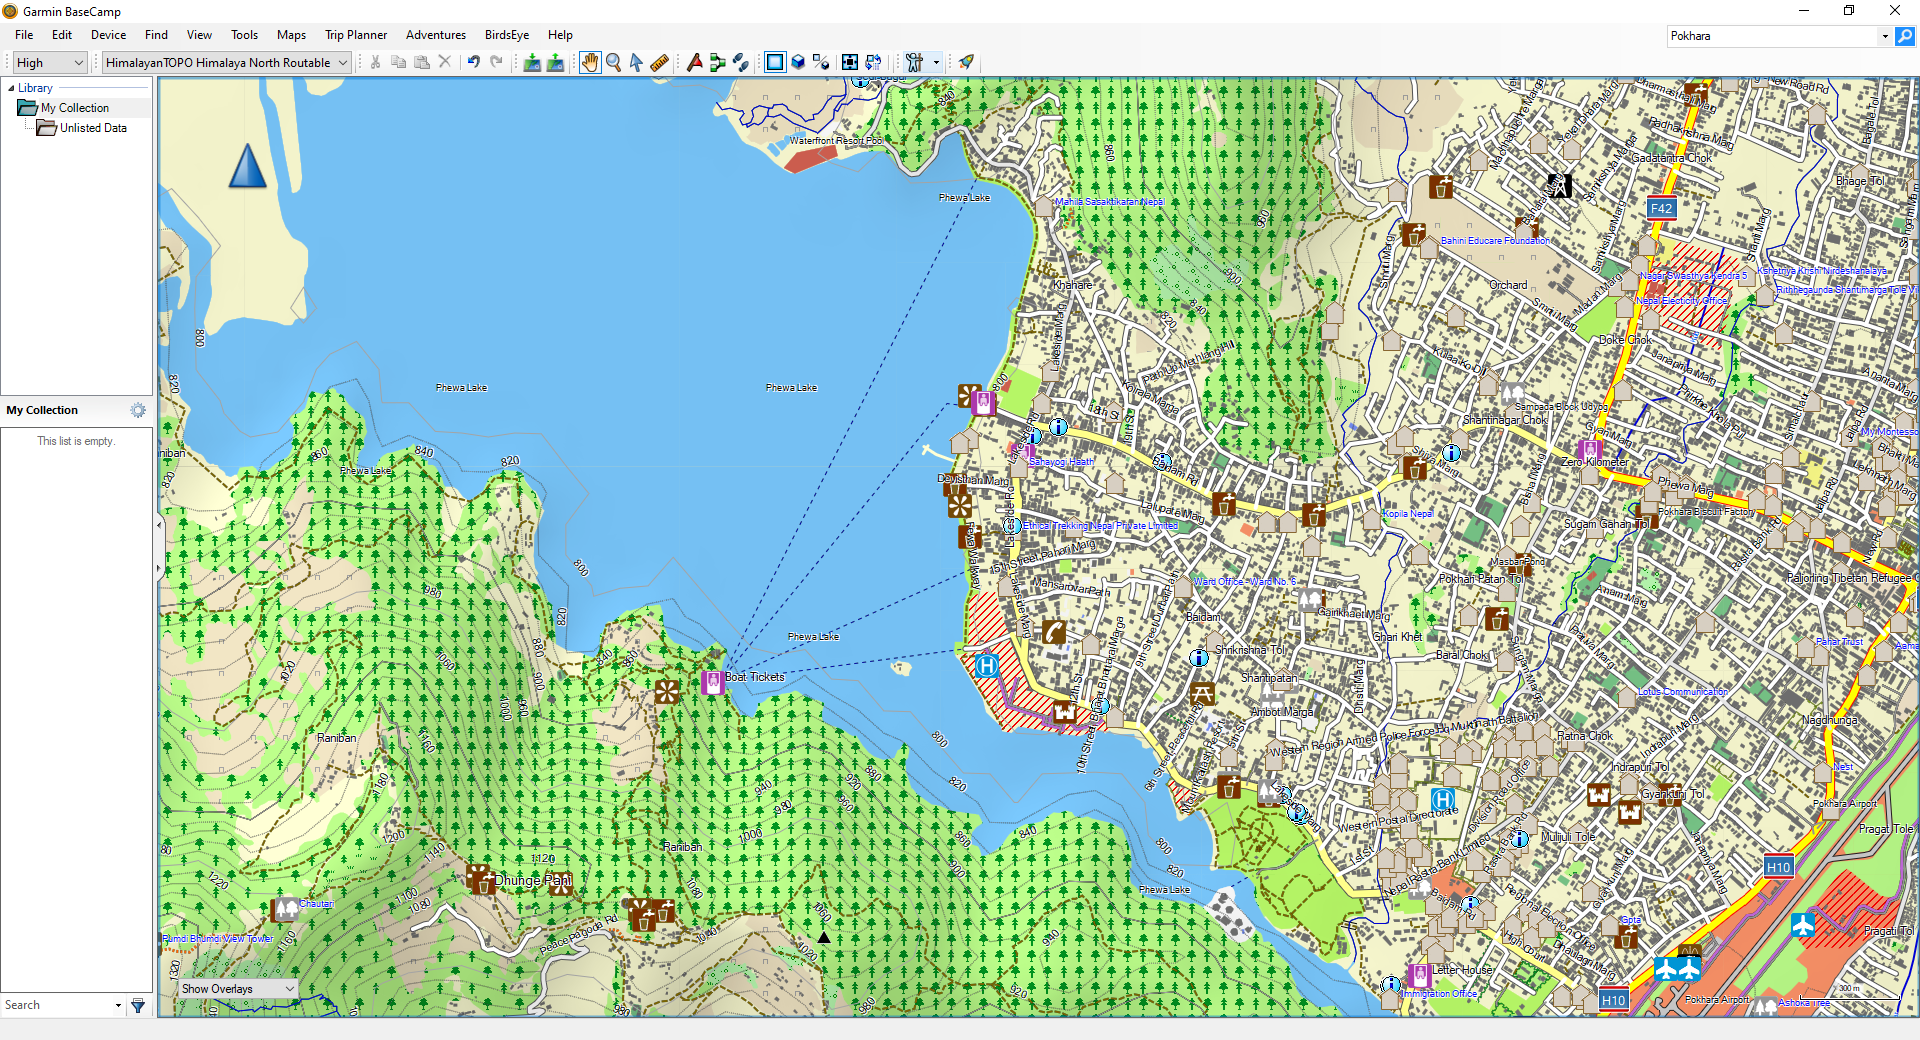Image resolution: width=1920 pixels, height=1040 pixels.
Task: Click the filter funnel icon
Action: (138, 1005)
